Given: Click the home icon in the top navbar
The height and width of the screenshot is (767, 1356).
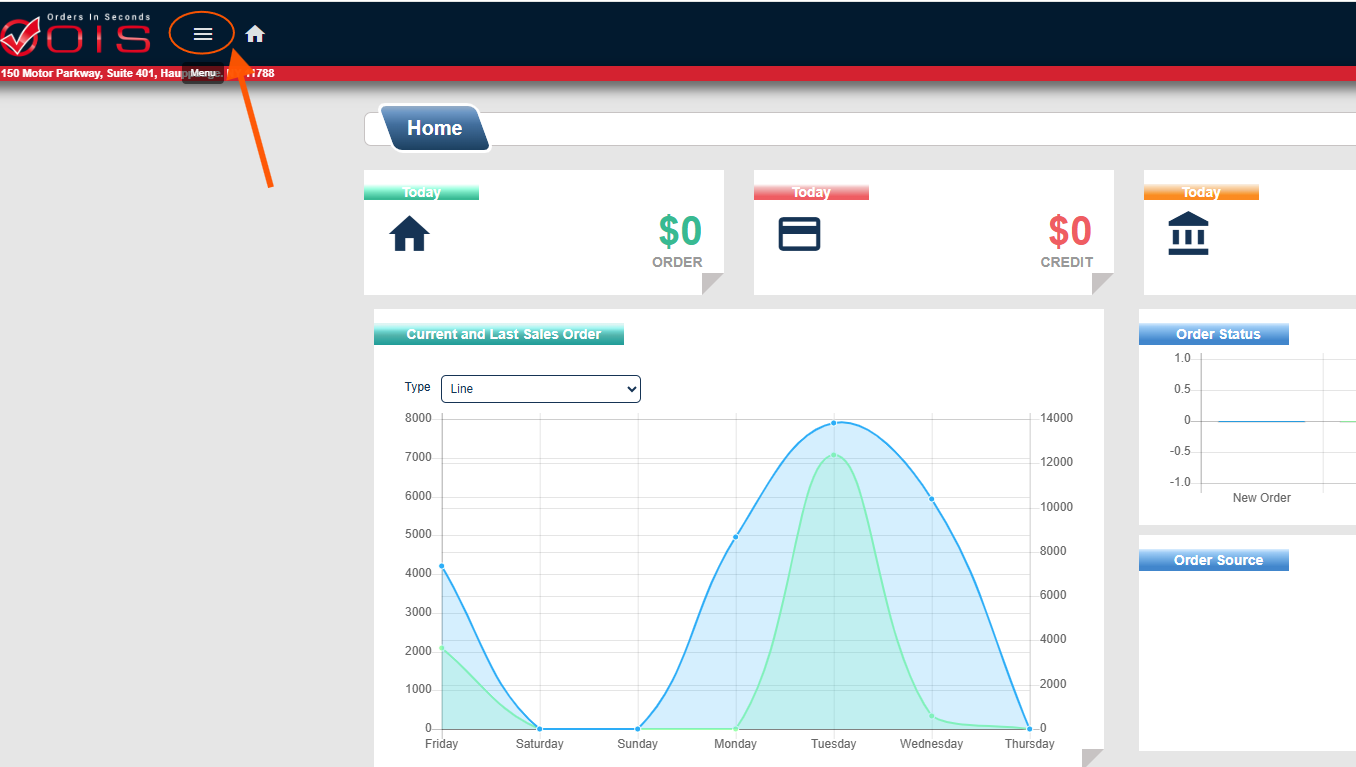Looking at the screenshot, I should pyautogui.click(x=255, y=34).
